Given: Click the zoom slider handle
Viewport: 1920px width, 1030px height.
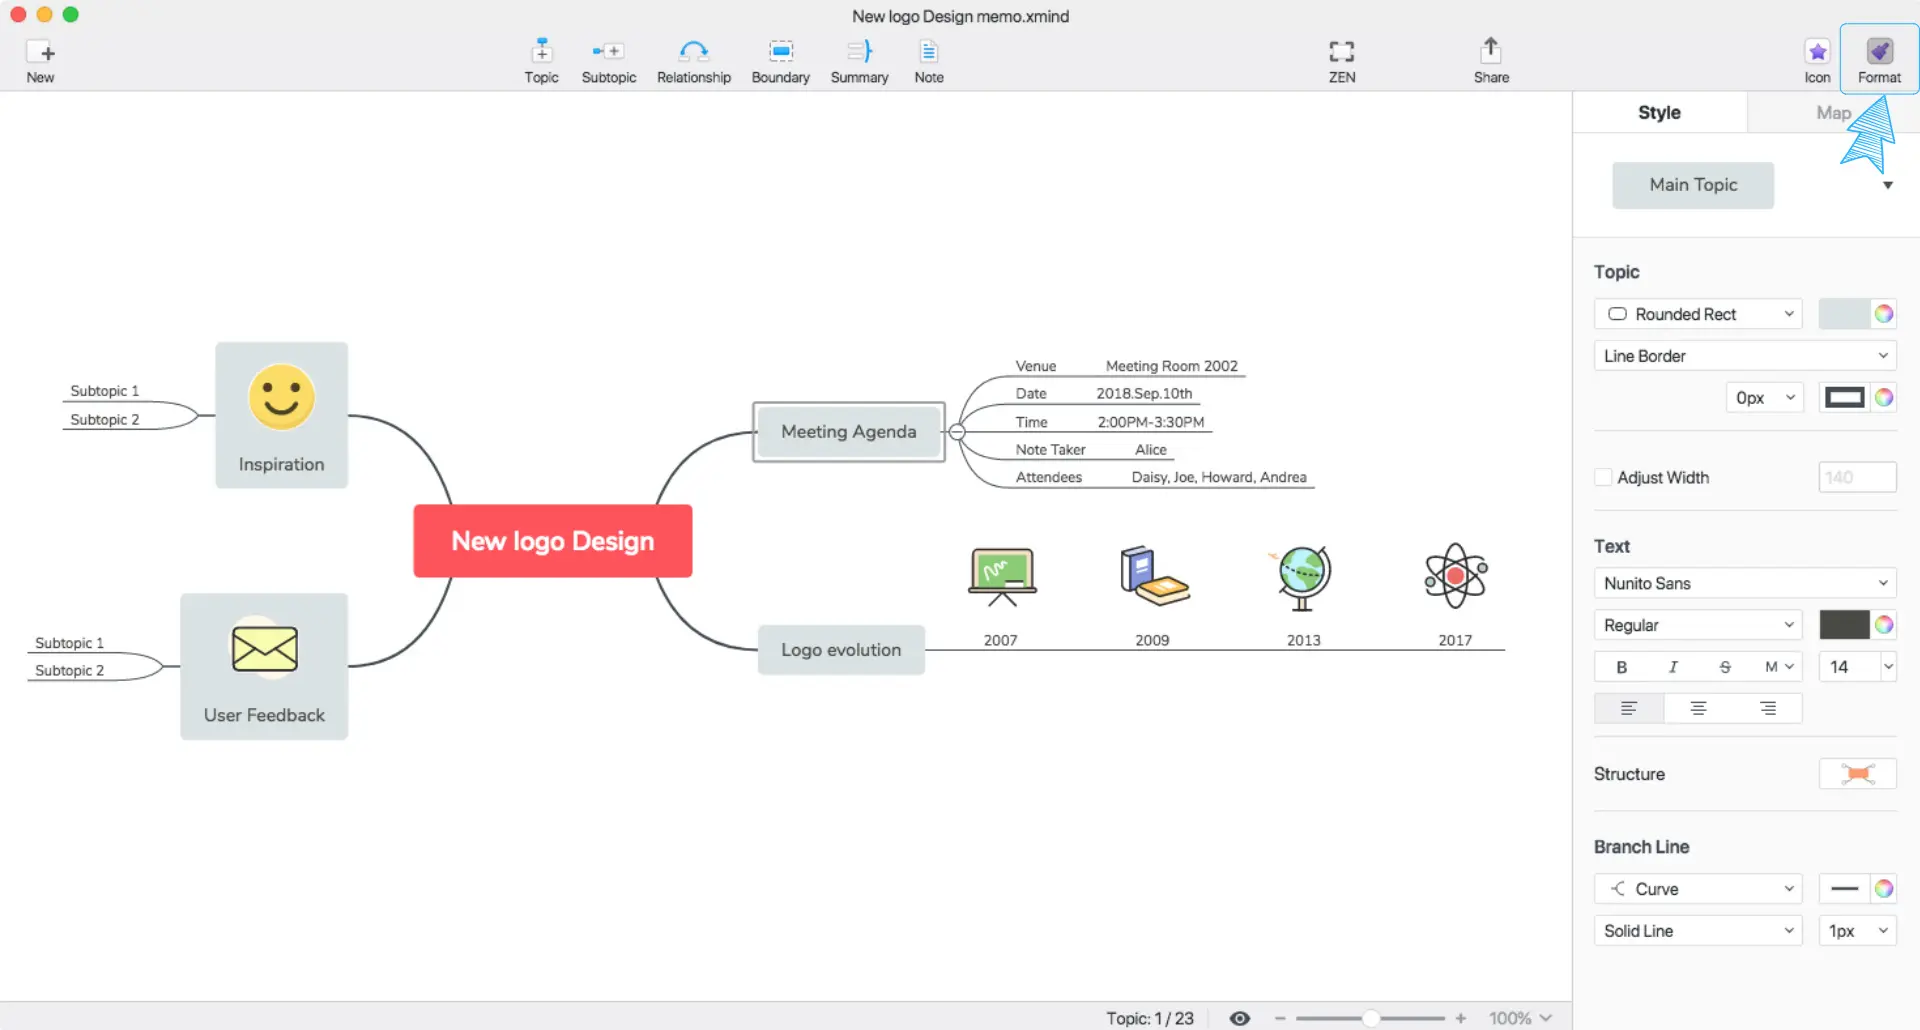Looking at the screenshot, I should (x=1371, y=1018).
